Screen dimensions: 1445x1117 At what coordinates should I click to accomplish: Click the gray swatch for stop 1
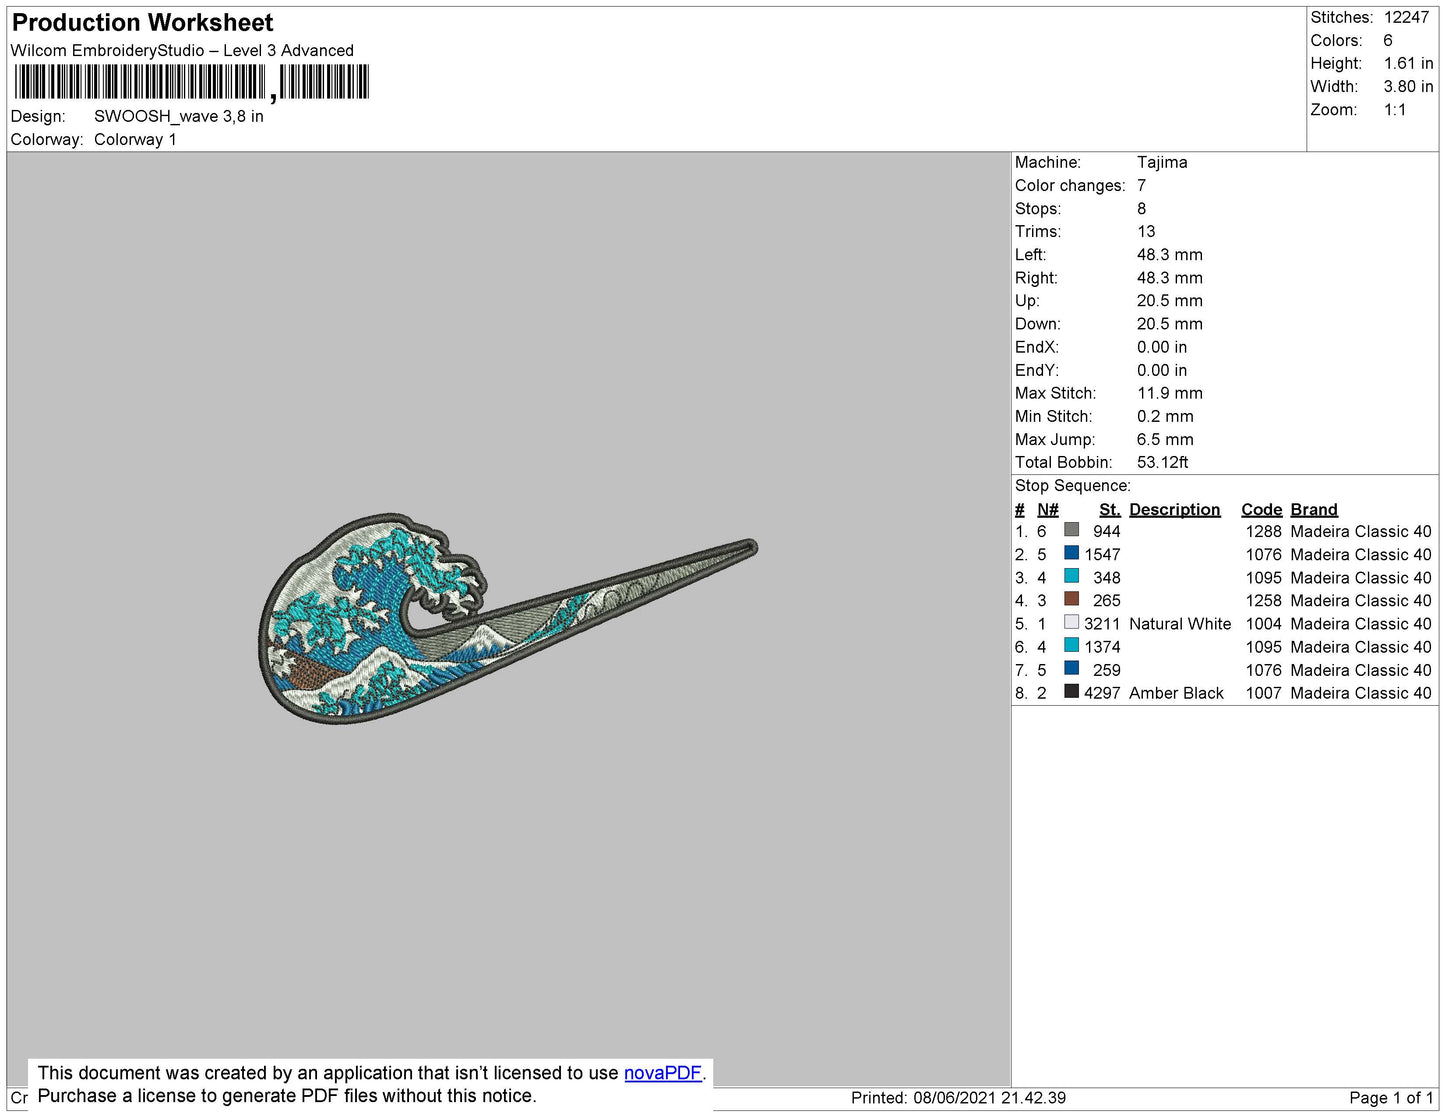point(1071,530)
